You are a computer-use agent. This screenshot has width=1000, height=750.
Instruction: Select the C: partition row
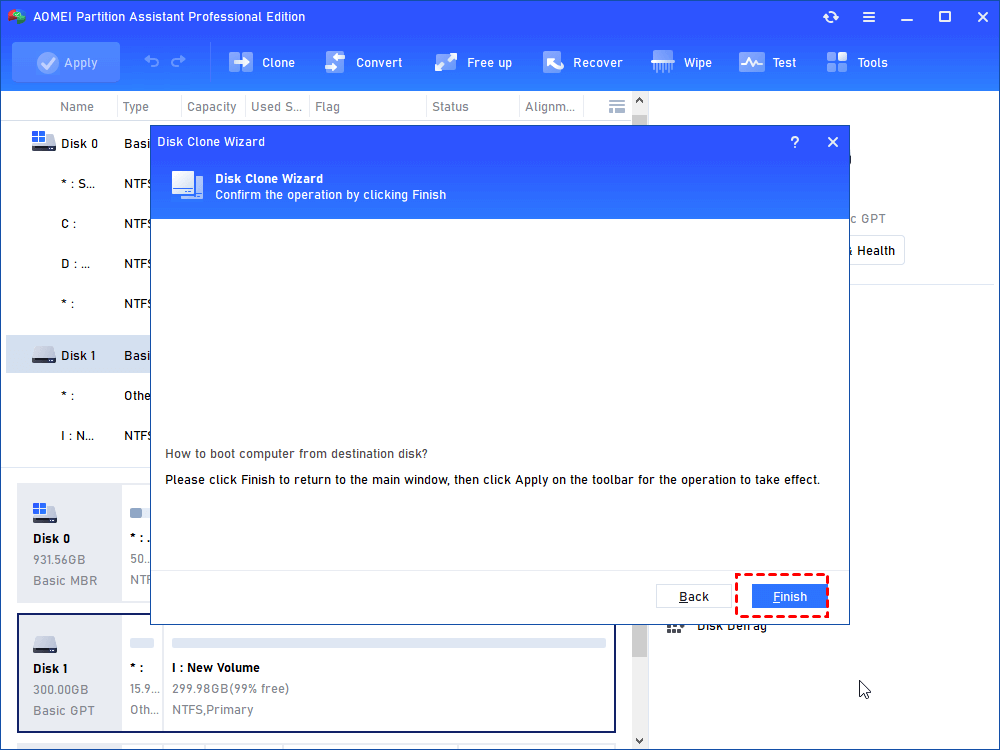pos(79,224)
